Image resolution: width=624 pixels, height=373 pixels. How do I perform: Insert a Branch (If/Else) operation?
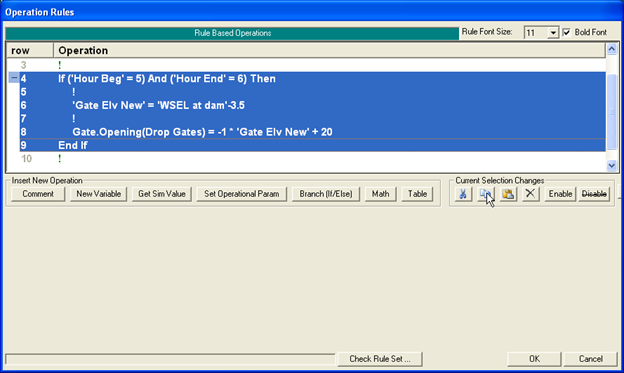pyautogui.click(x=326, y=194)
